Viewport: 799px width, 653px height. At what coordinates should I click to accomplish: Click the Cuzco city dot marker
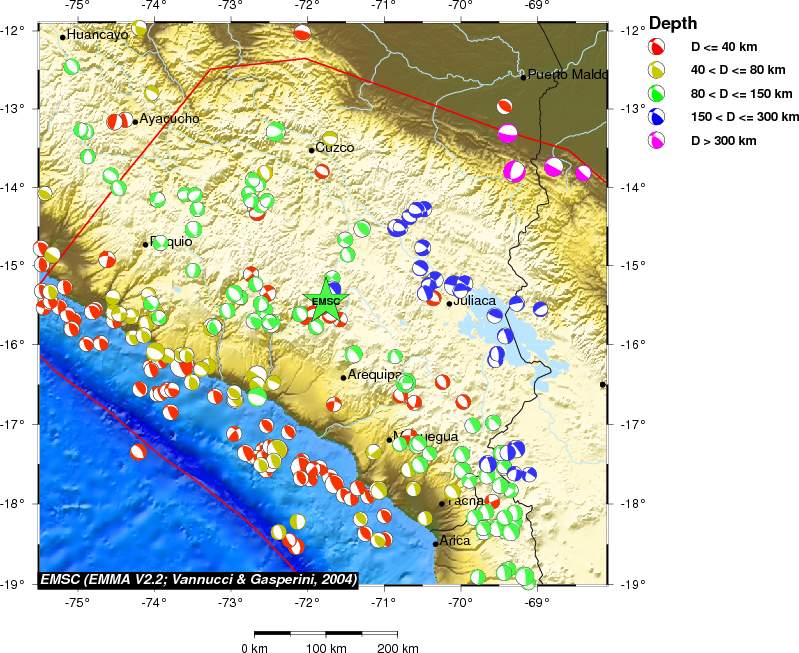(312, 150)
